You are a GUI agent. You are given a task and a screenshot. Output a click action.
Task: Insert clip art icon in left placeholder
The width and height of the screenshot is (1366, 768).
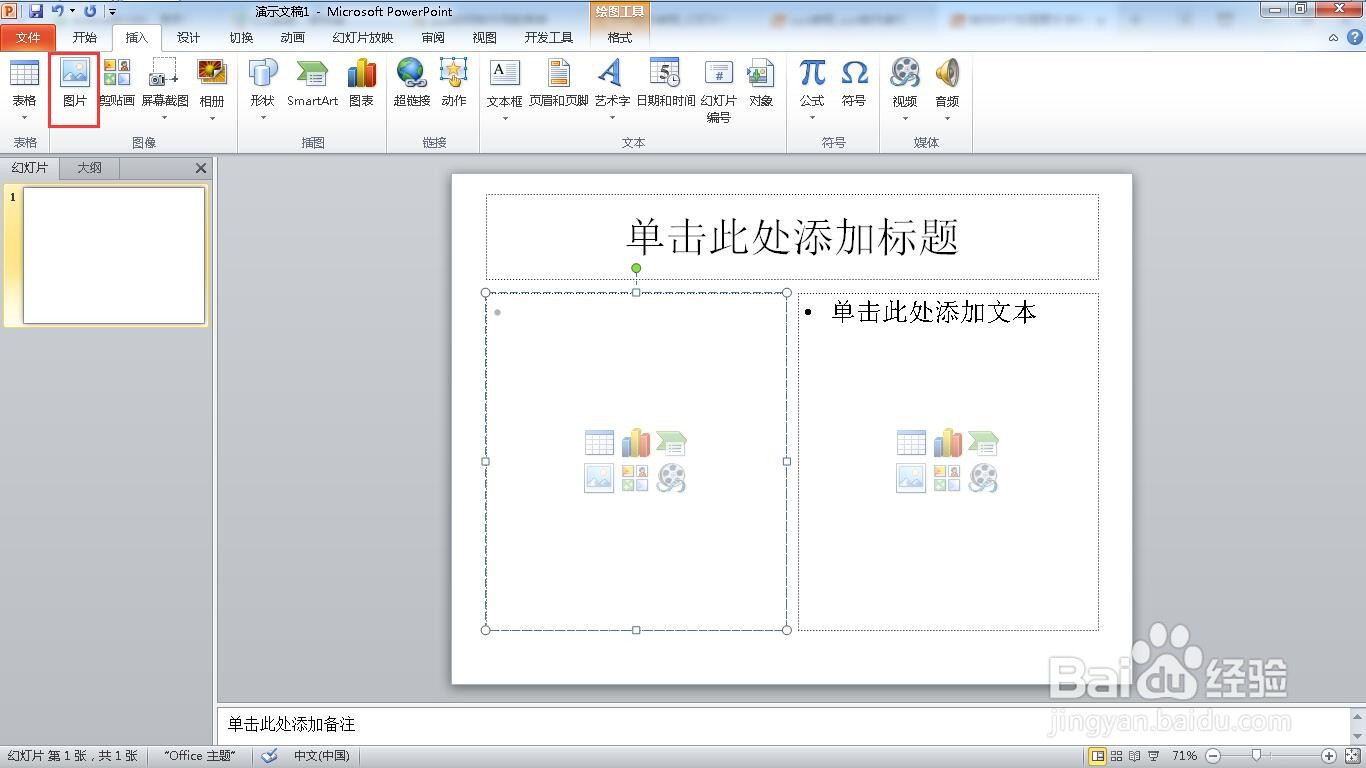pyautogui.click(x=635, y=478)
